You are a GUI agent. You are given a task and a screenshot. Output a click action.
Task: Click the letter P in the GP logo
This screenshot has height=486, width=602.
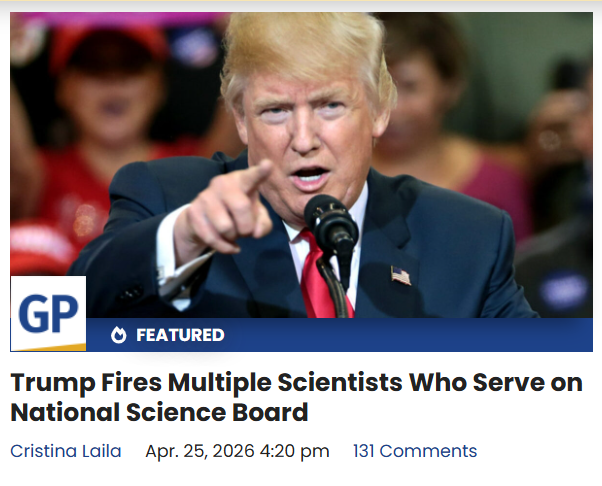[x=62, y=313]
